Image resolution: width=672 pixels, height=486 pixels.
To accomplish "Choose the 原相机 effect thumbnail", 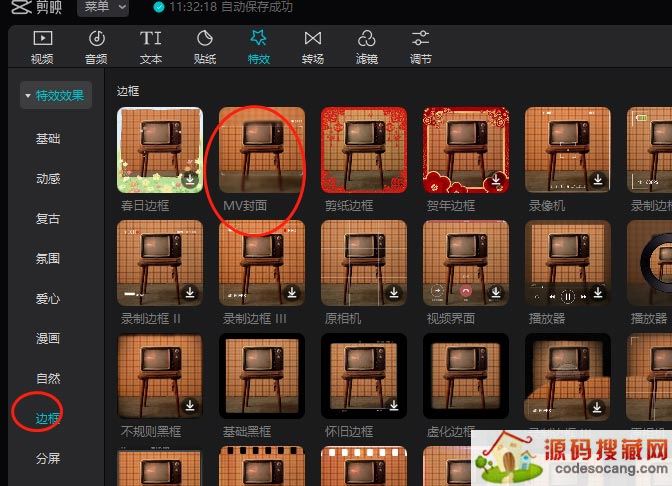I will point(364,263).
